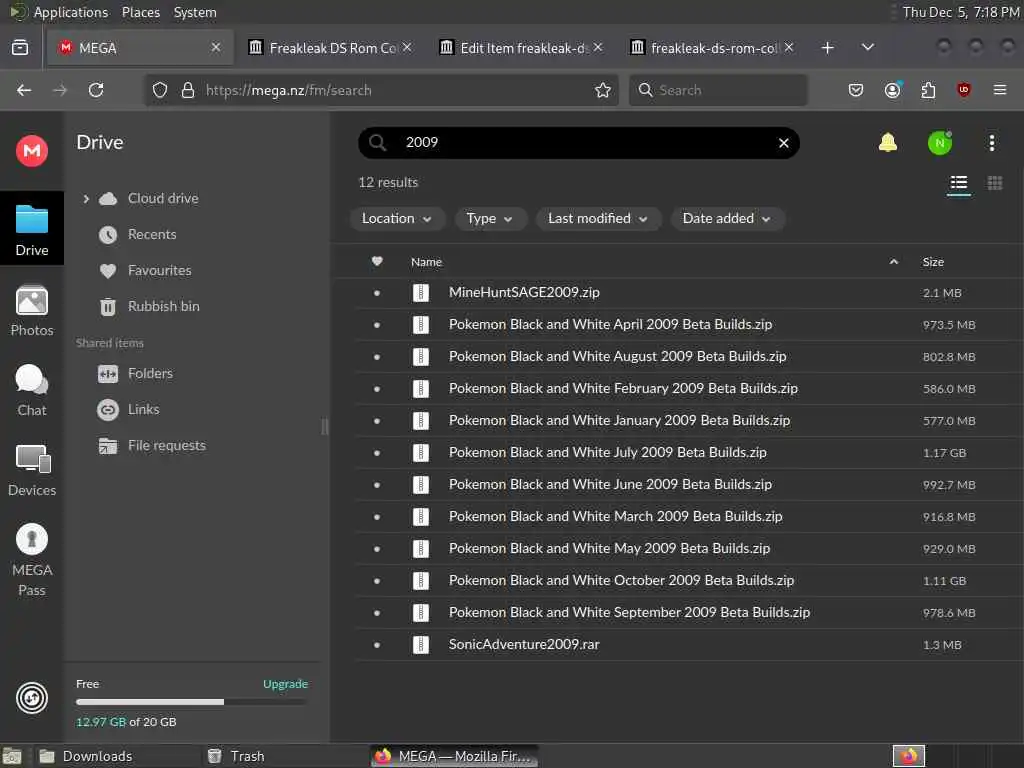Viewport: 1024px width, 768px height.
Task: Switch to grid thumbnail view
Action: 995,183
